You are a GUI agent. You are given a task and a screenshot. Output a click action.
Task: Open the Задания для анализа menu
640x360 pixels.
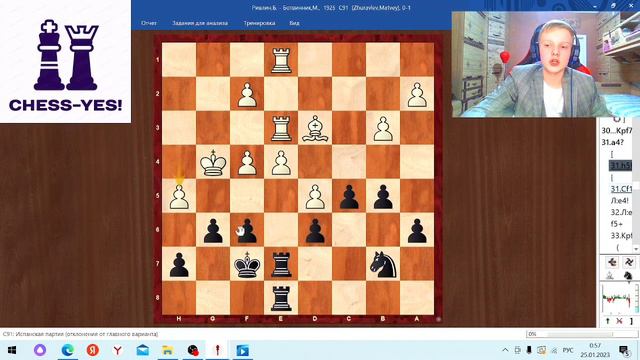click(x=200, y=23)
